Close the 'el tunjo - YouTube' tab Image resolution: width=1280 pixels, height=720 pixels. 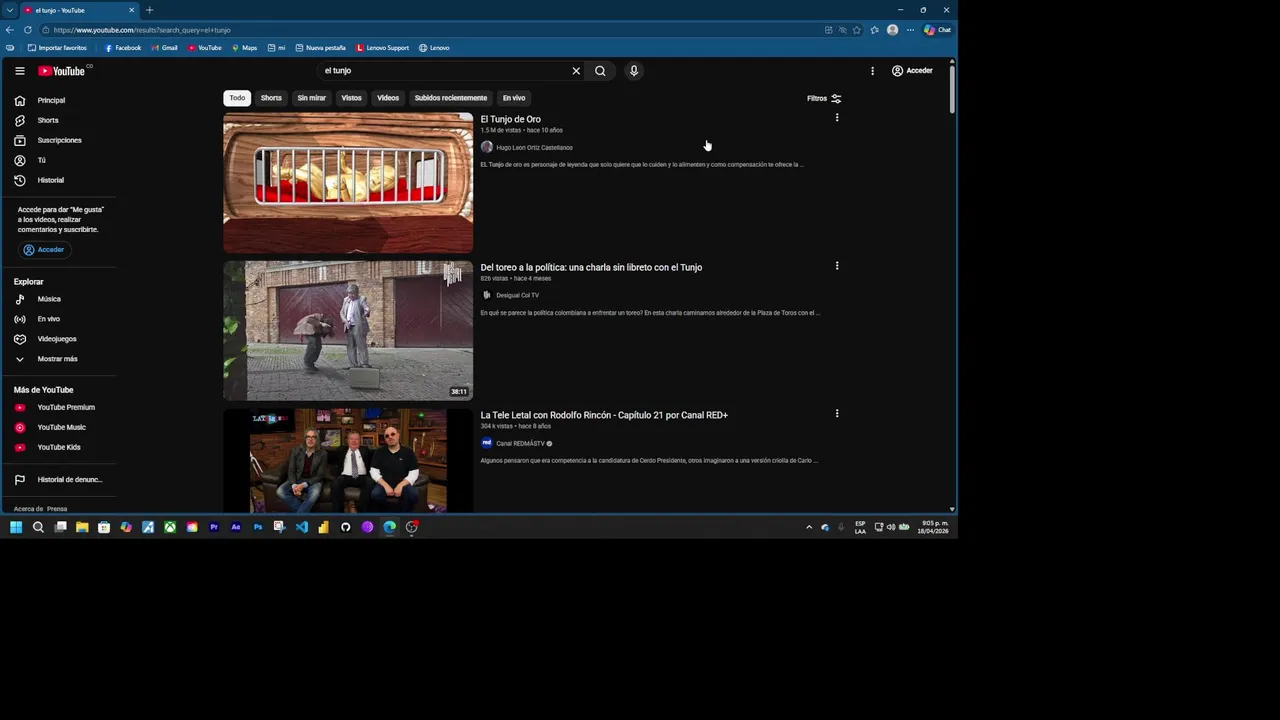131,10
